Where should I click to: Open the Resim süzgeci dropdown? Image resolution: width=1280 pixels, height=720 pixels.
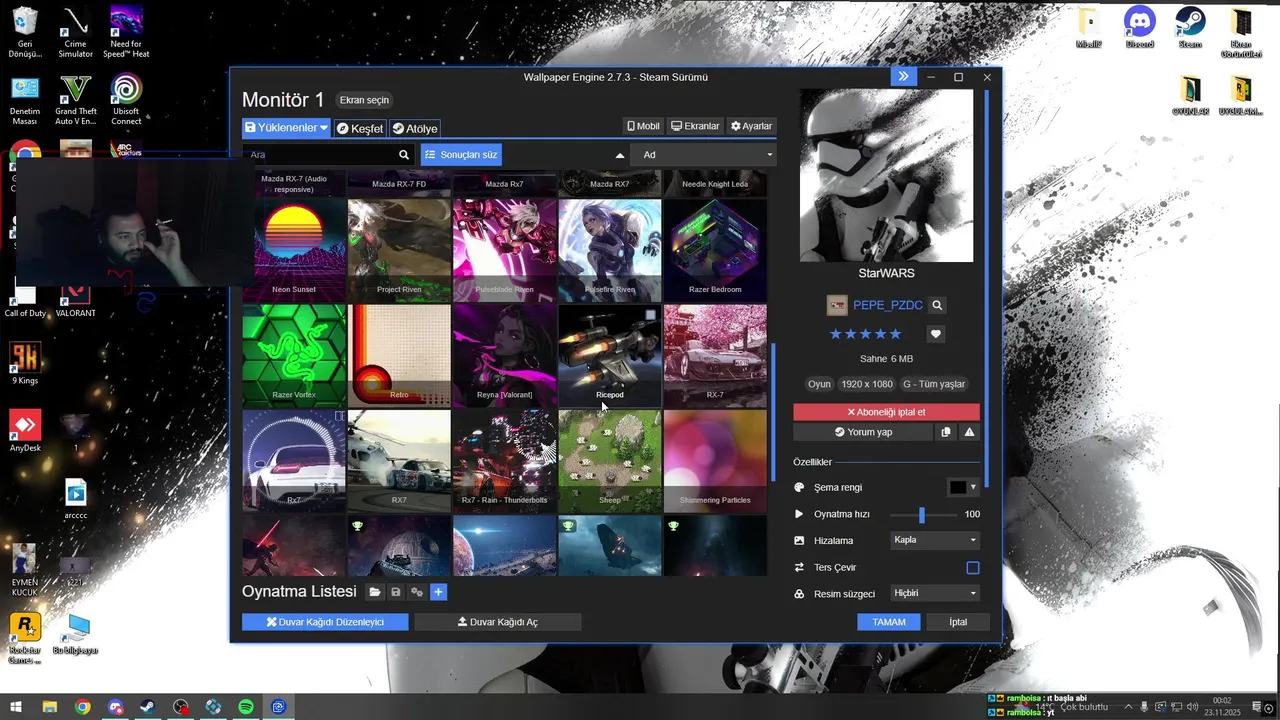(x=935, y=593)
